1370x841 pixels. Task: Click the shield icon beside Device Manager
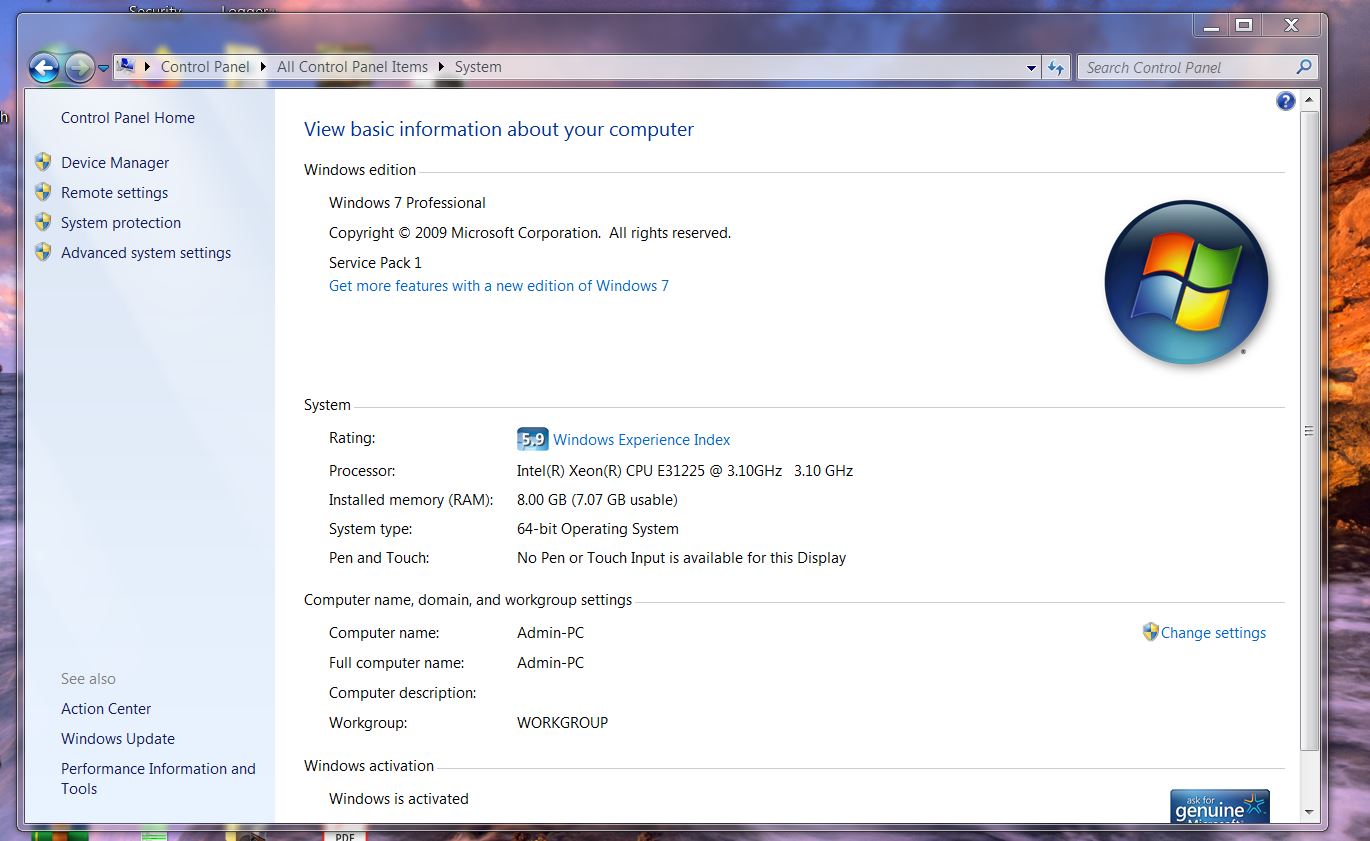coord(43,162)
